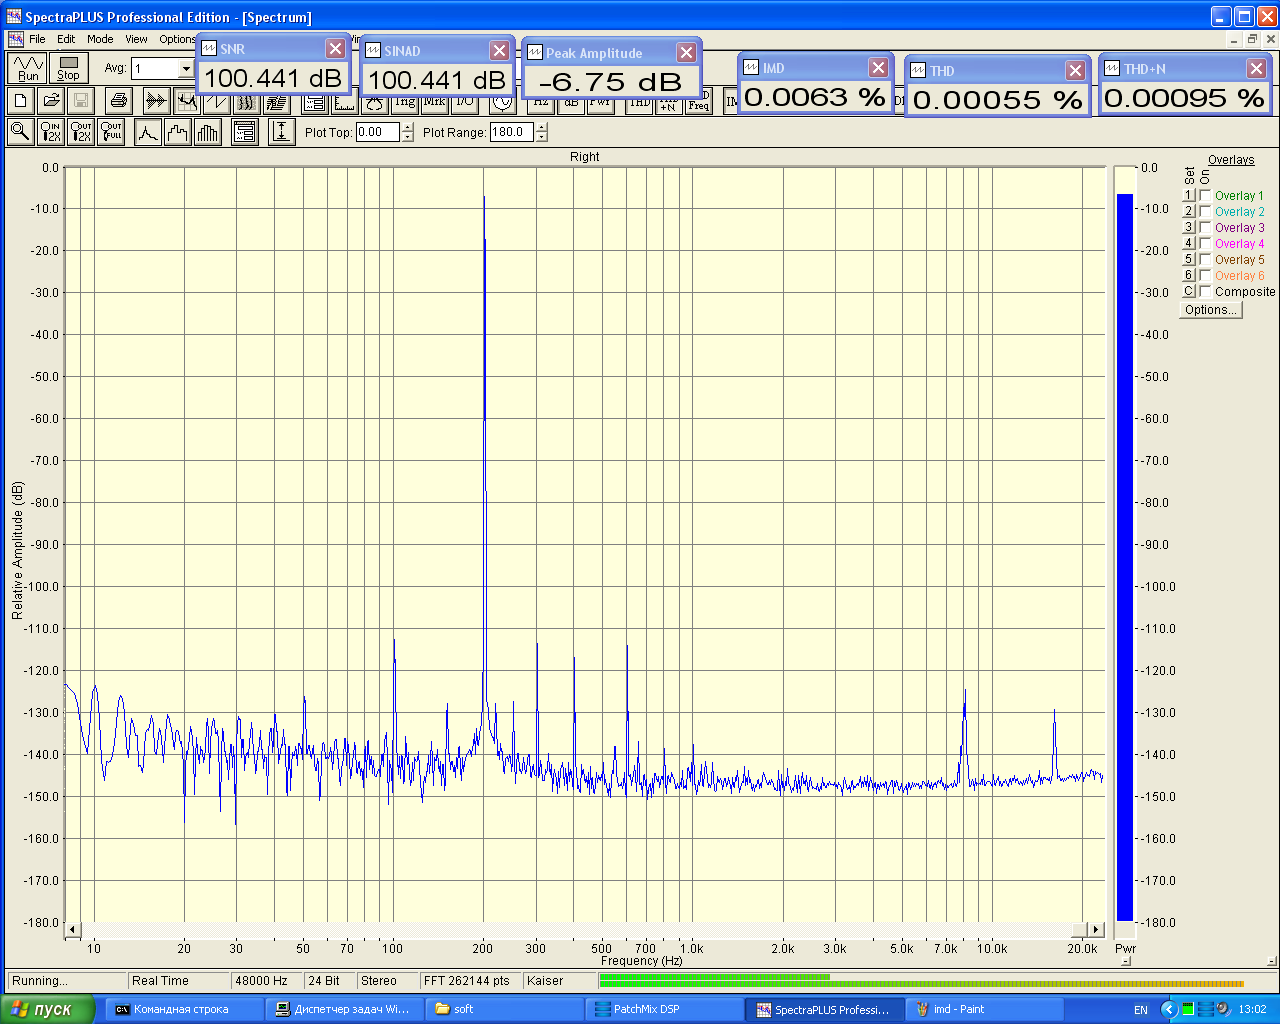Click the Run button to start analysis
This screenshot has width=1280, height=1024.
(x=27, y=68)
